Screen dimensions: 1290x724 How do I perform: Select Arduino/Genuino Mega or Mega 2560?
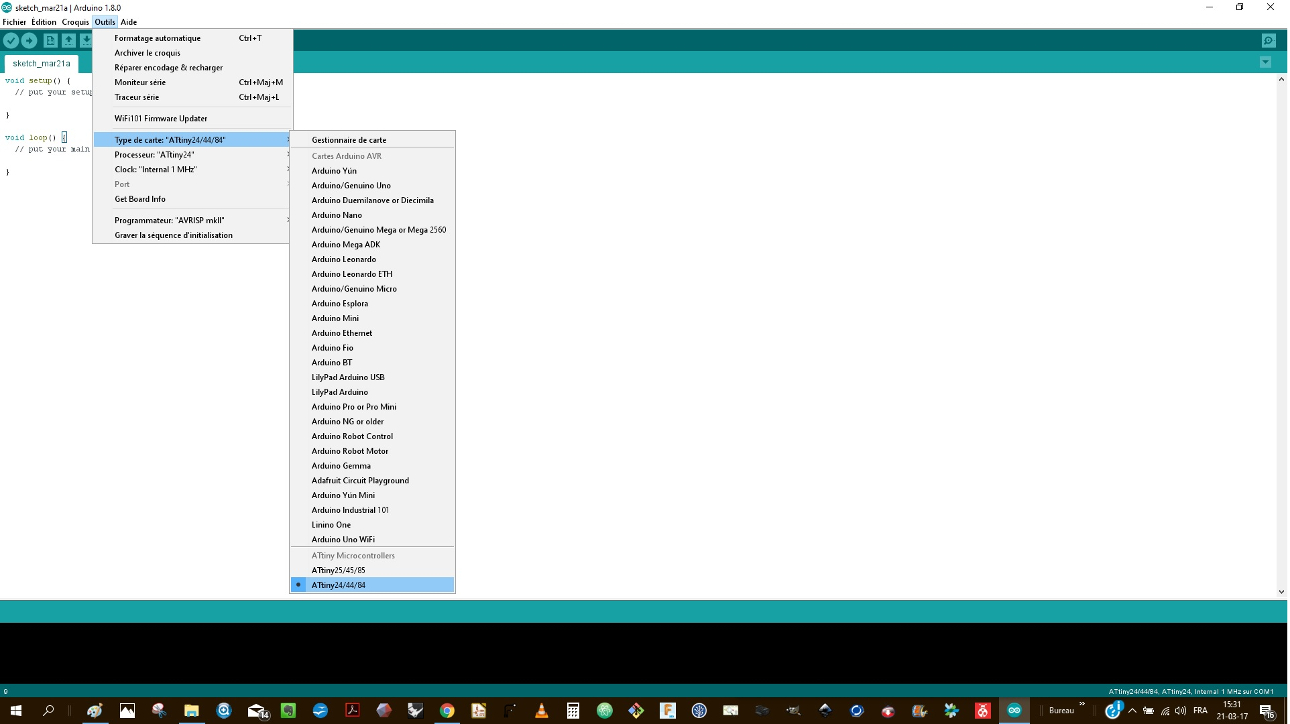point(372,230)
